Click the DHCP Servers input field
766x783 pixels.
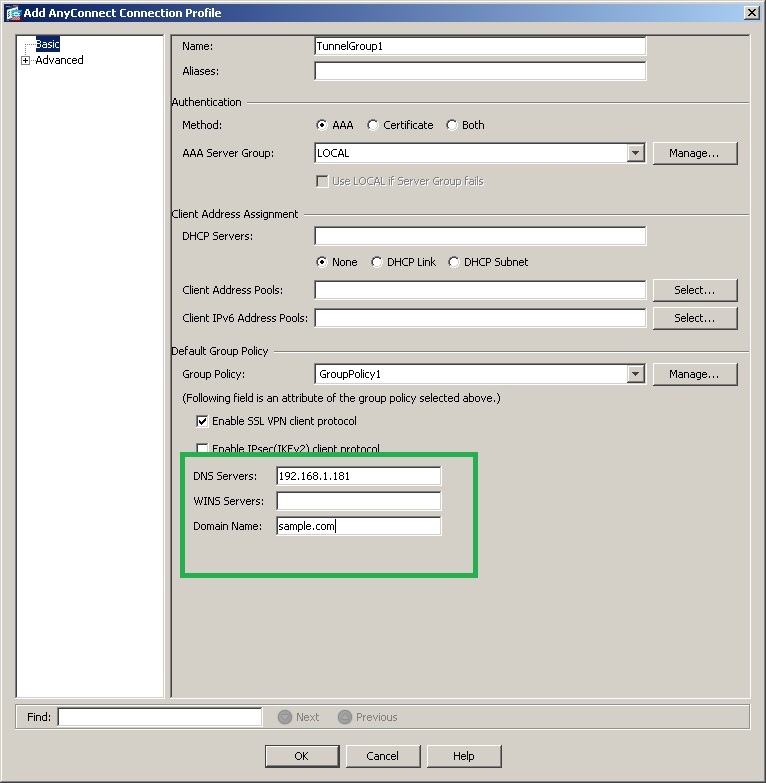pos(480,236)
